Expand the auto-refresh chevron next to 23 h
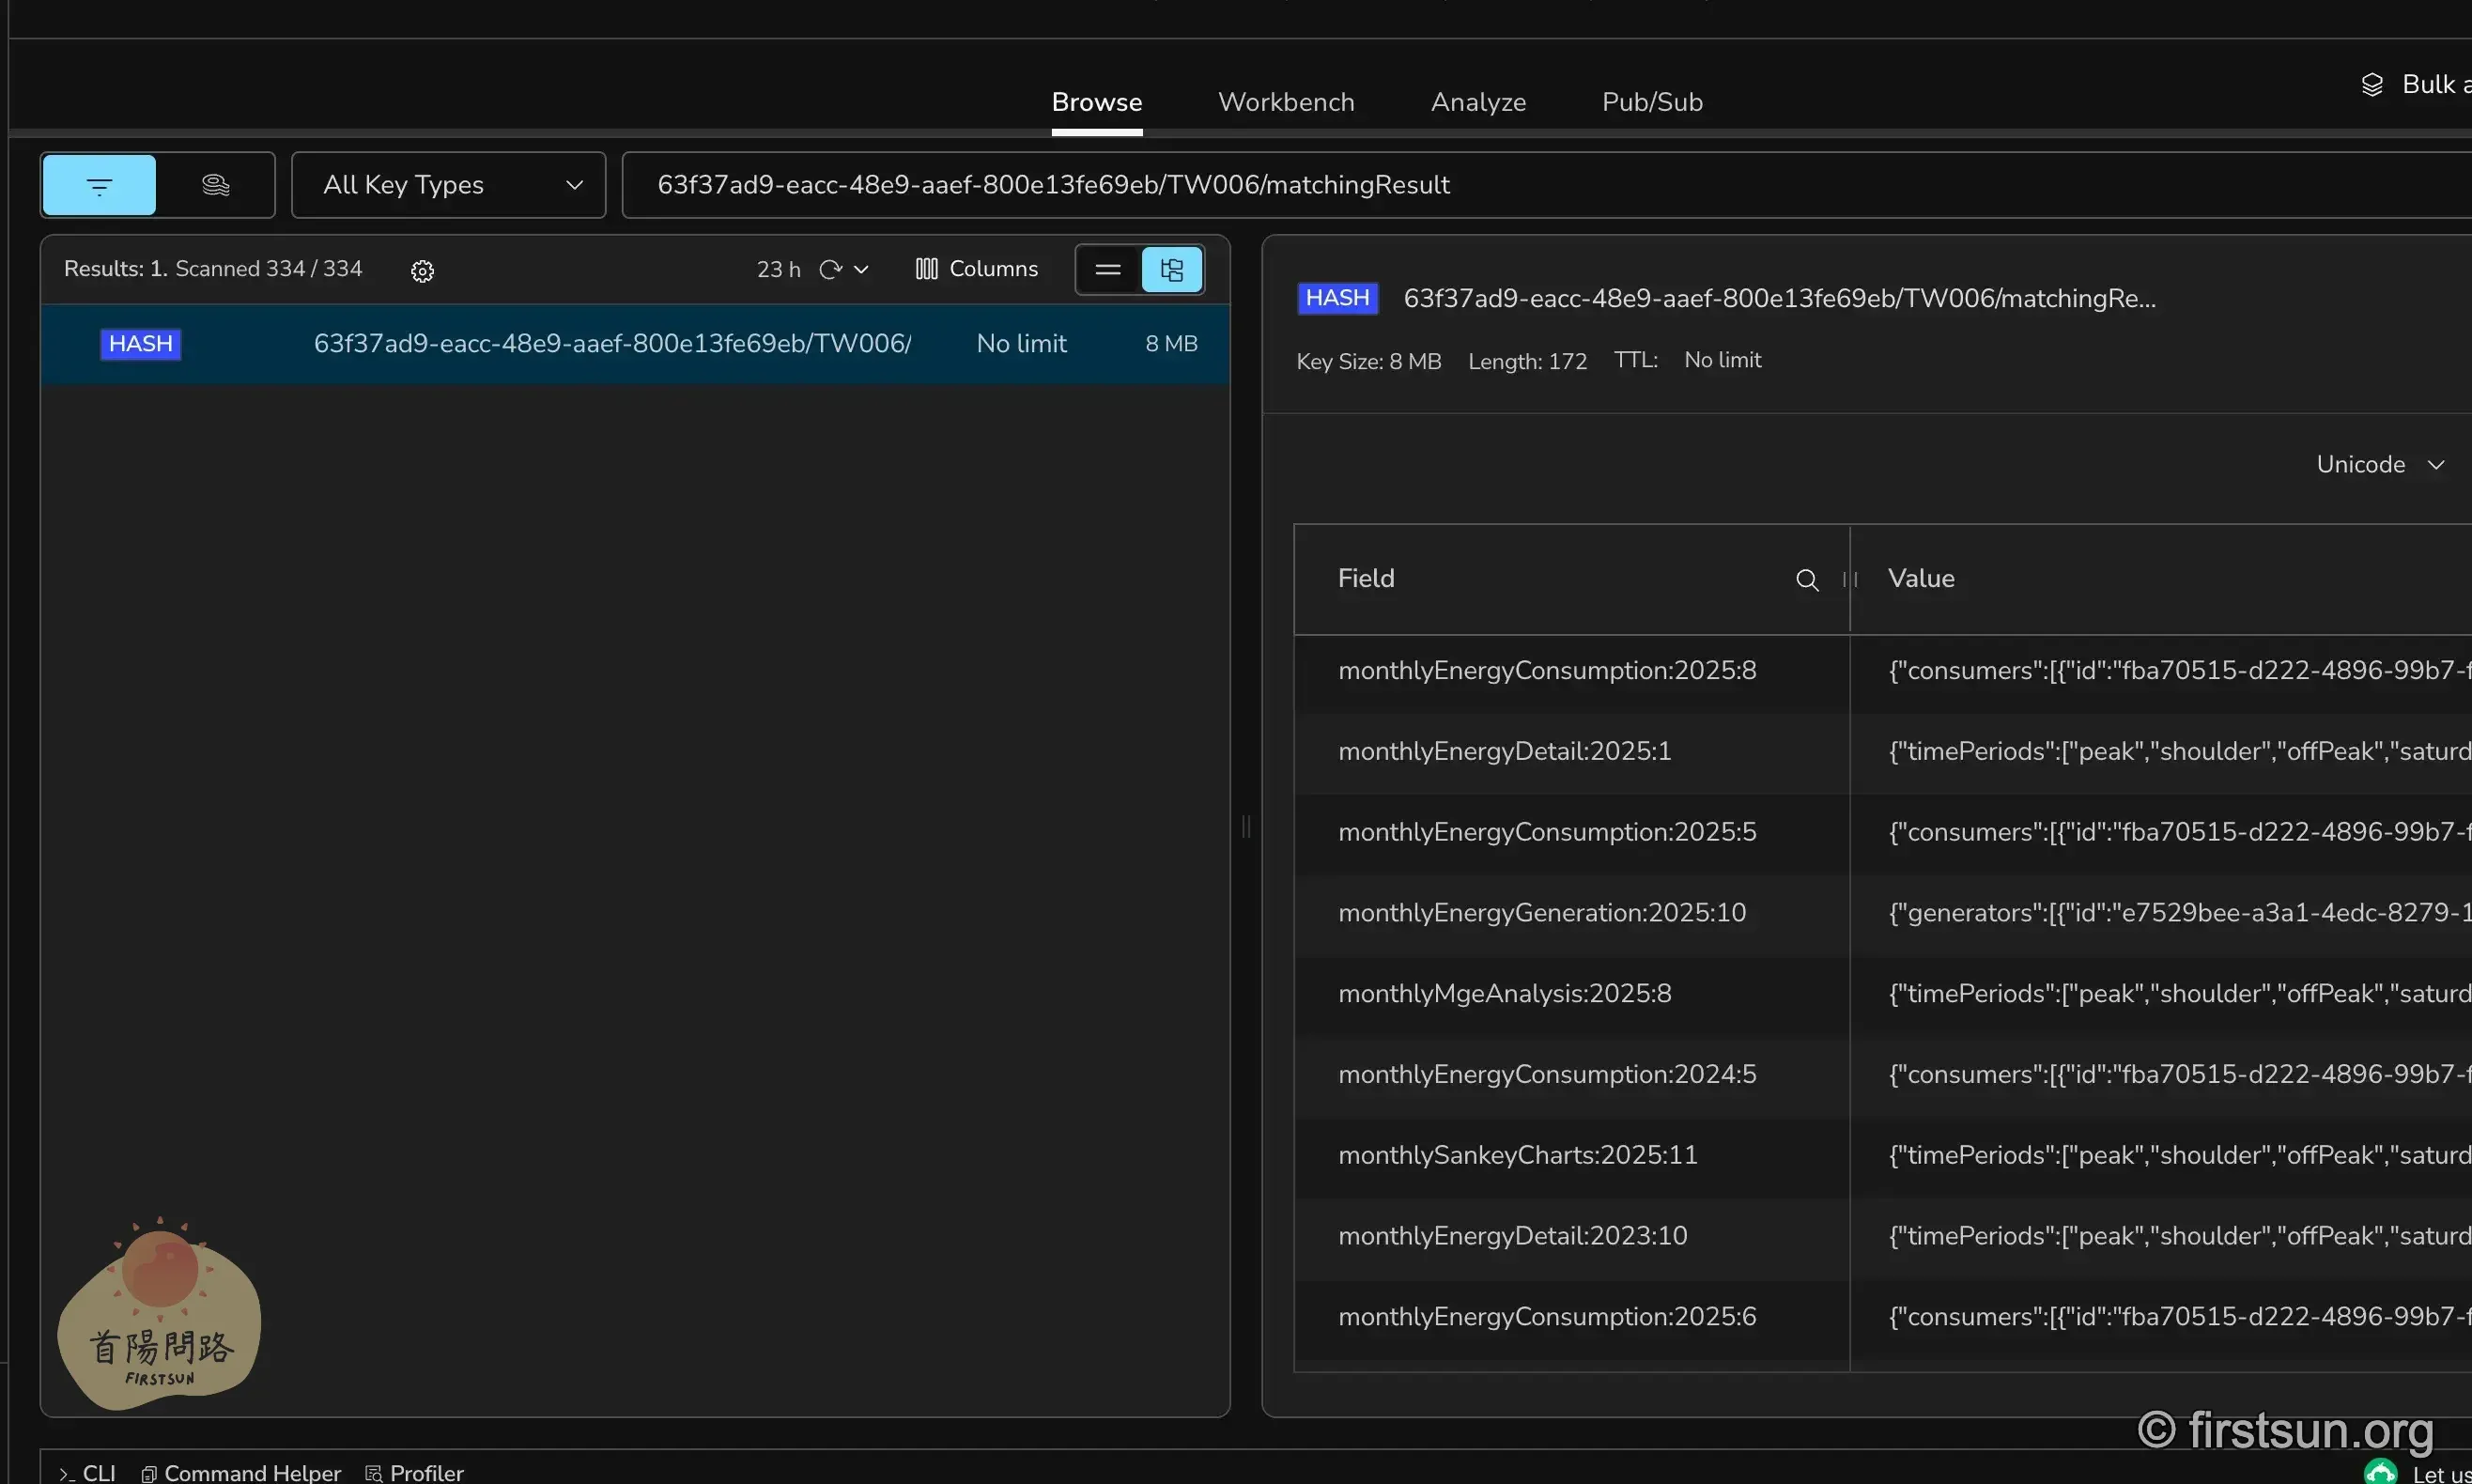The image size is (2472, 1484). [861, 269]
